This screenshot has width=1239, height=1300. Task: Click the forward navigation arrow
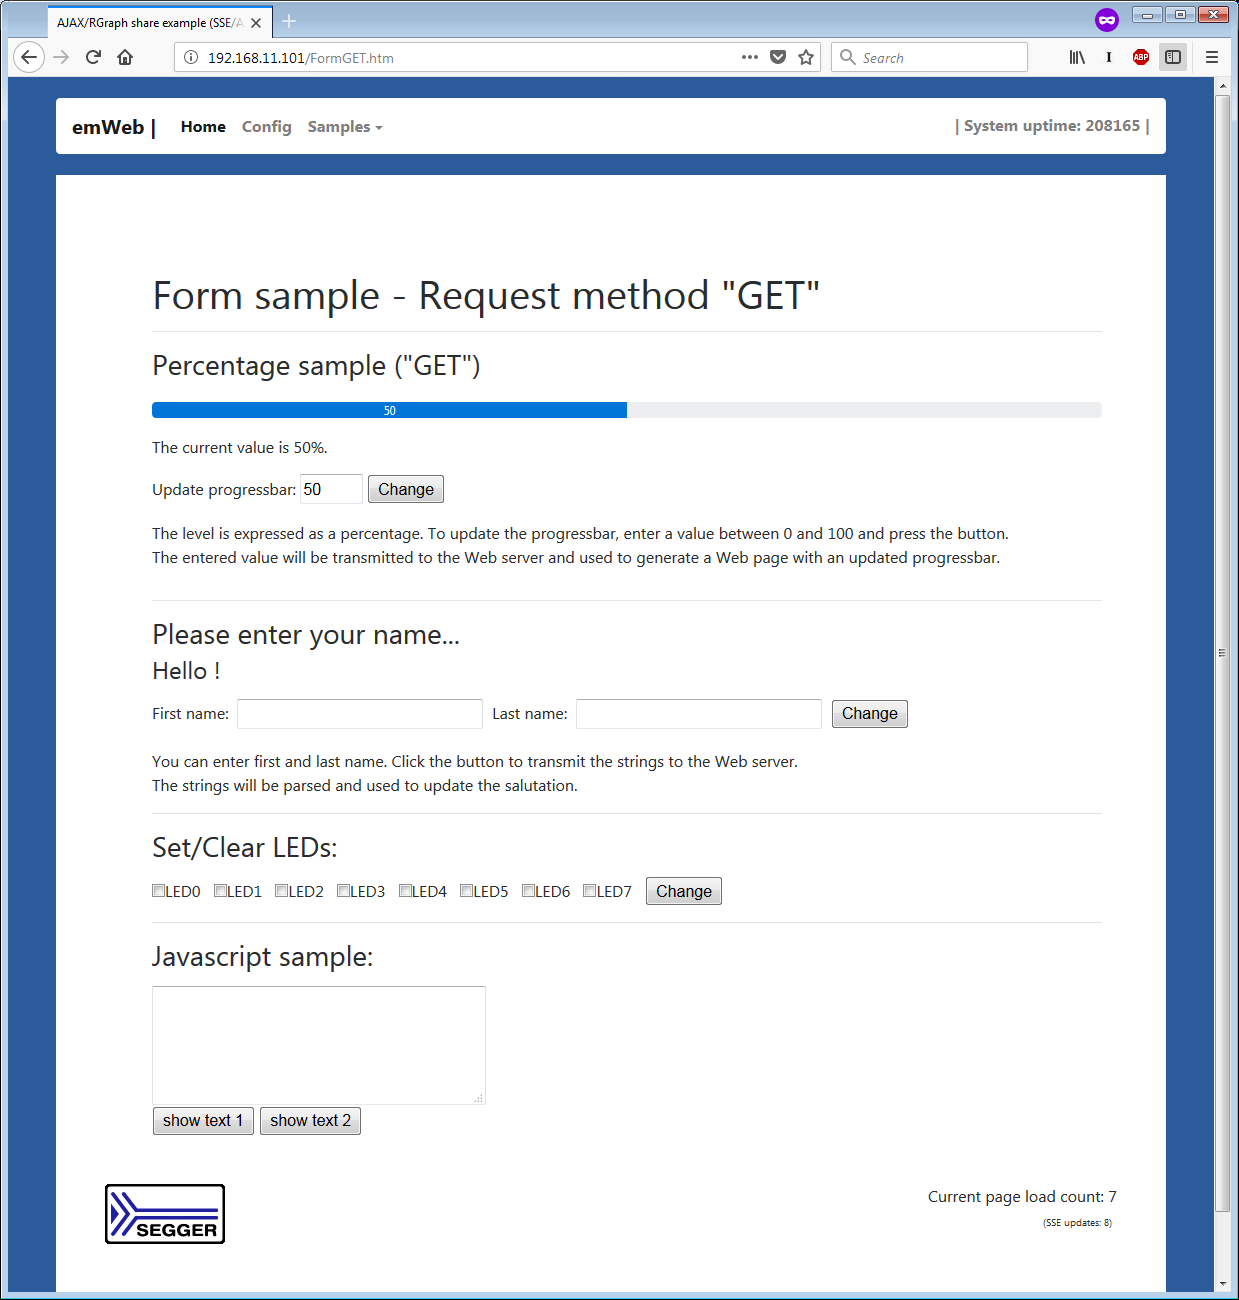click(62, 57)
